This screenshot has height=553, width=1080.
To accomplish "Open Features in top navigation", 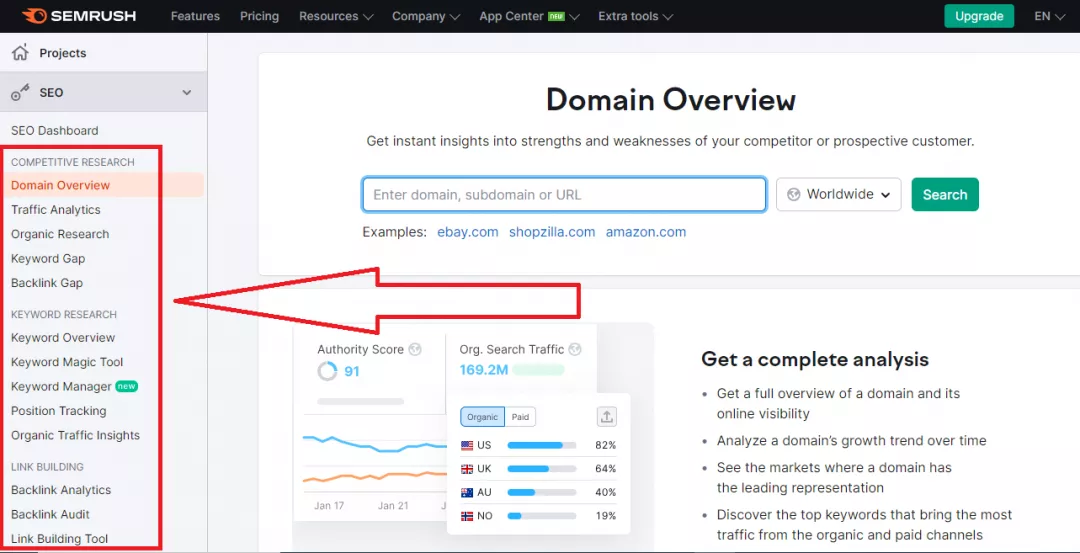I will (x=196, y=16).
